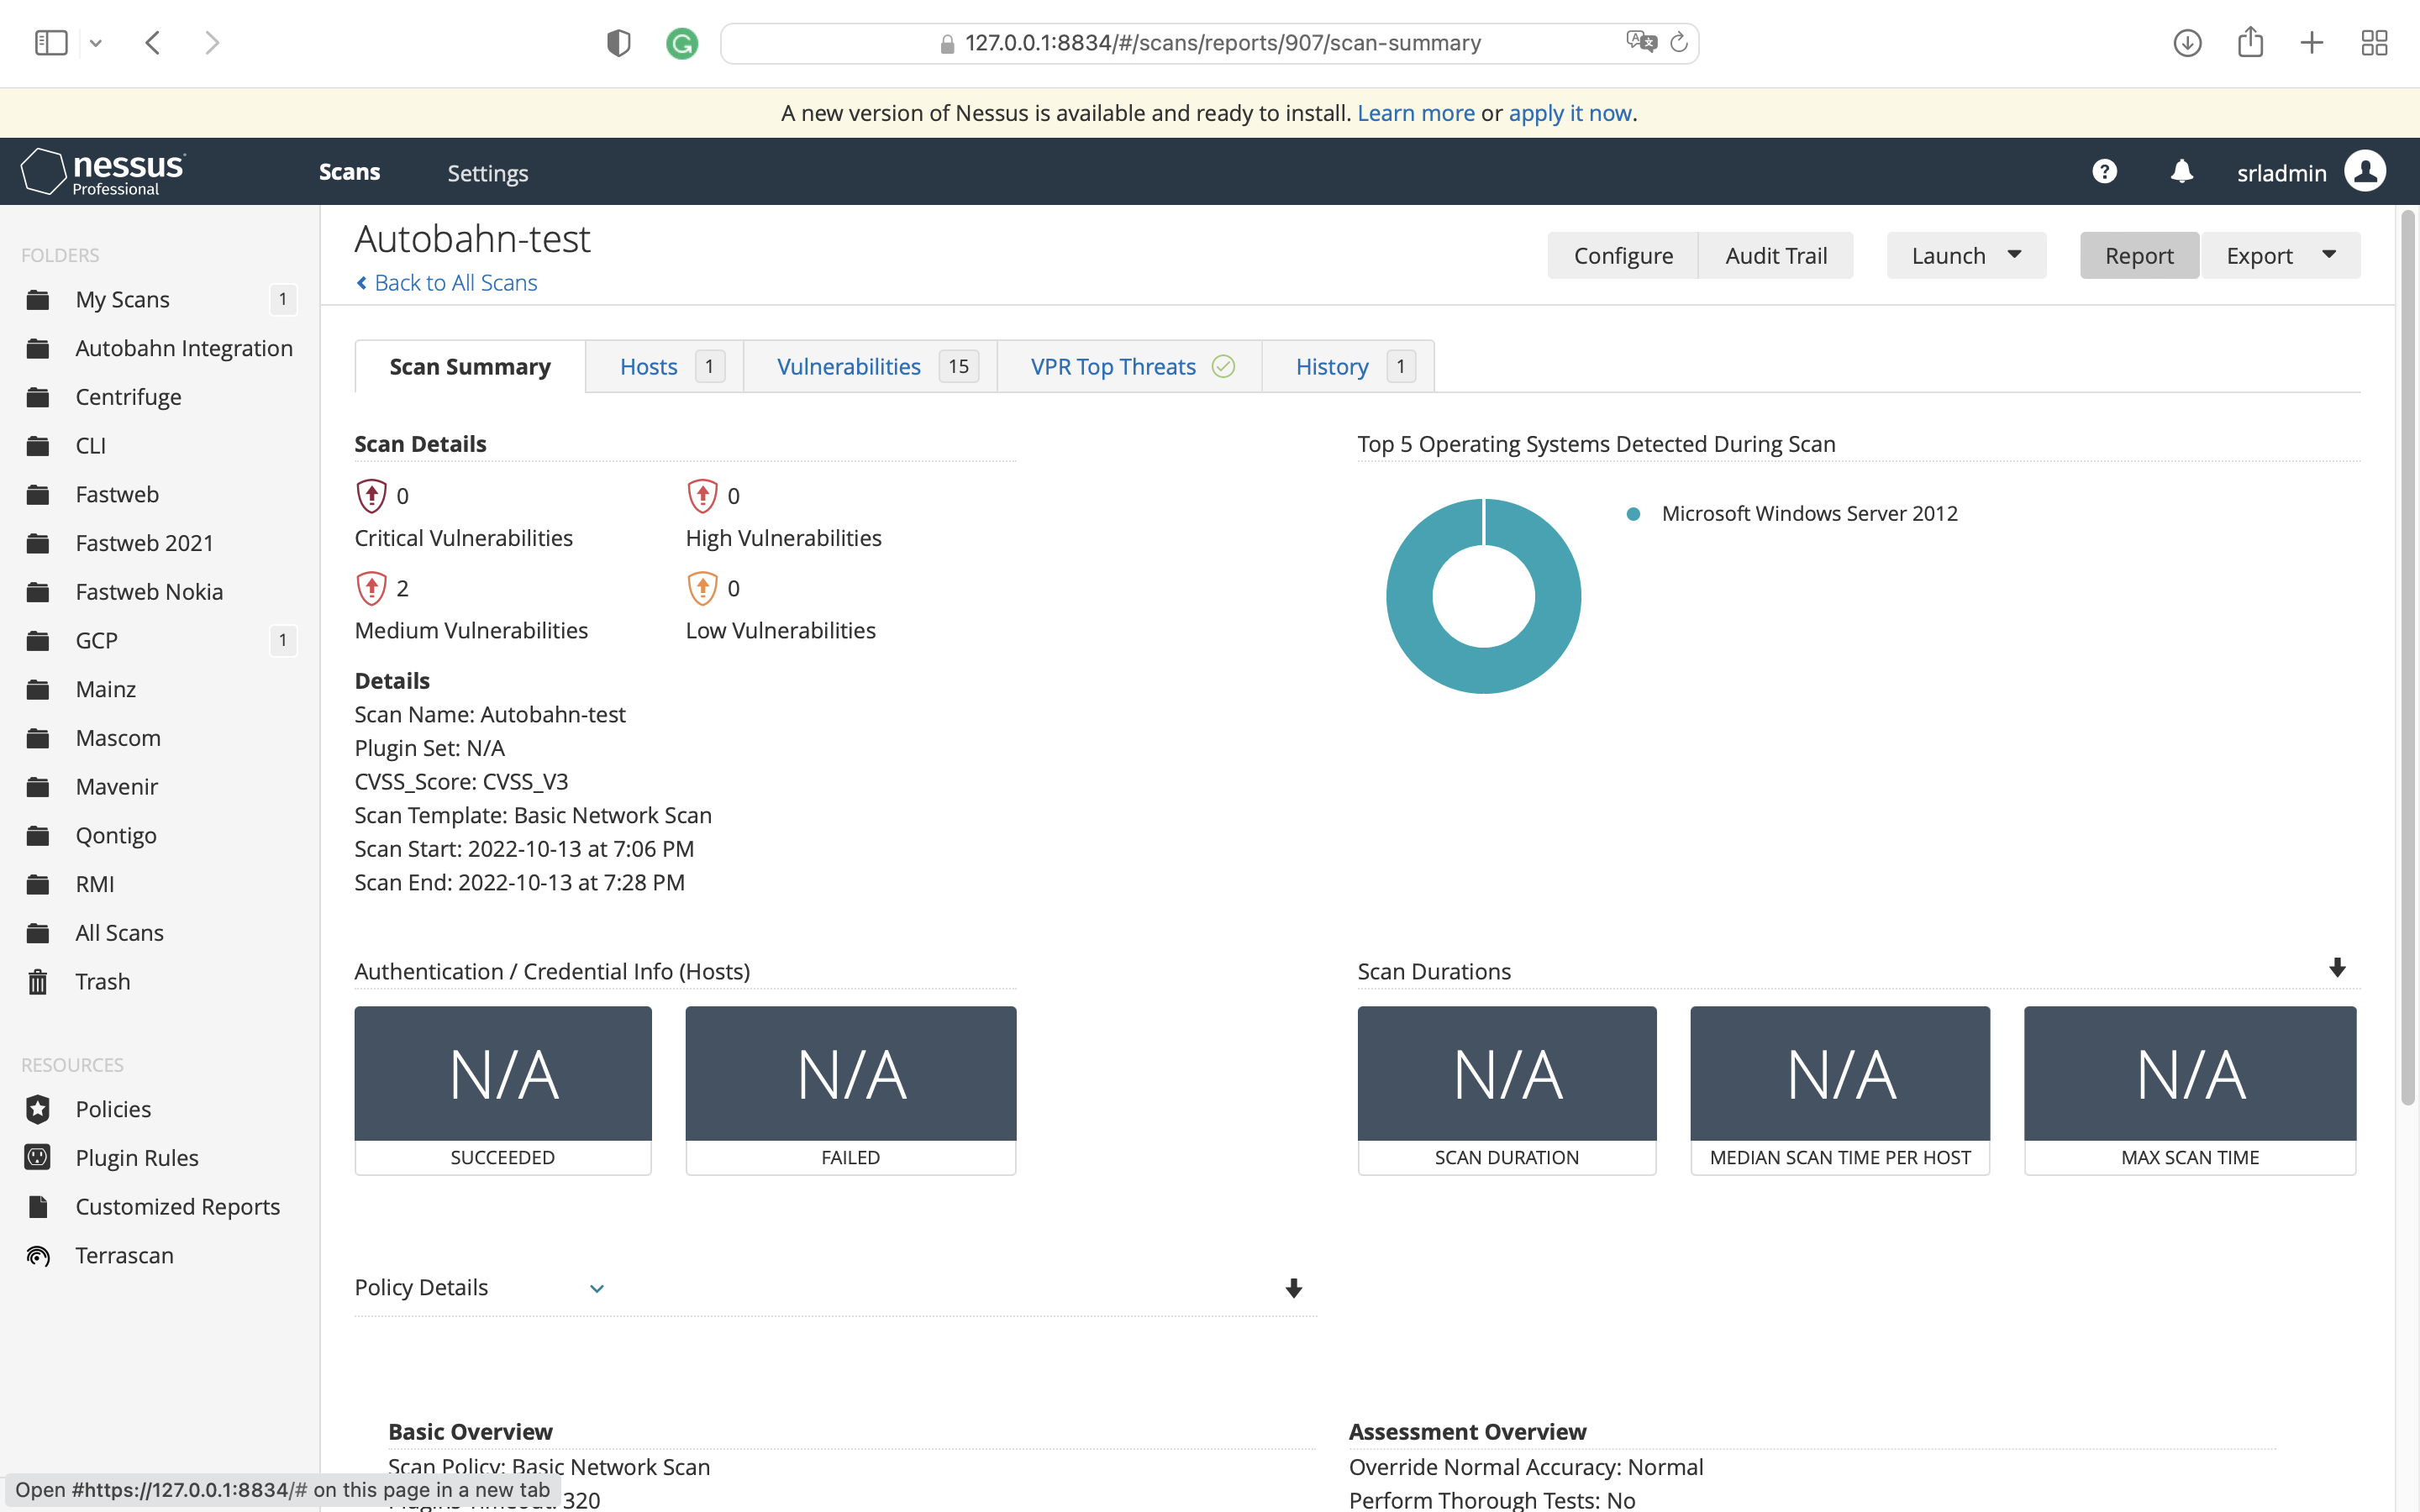Screen dimensions: 2420x1512
Task: Click the Configure button
Action: point(1623,255)
